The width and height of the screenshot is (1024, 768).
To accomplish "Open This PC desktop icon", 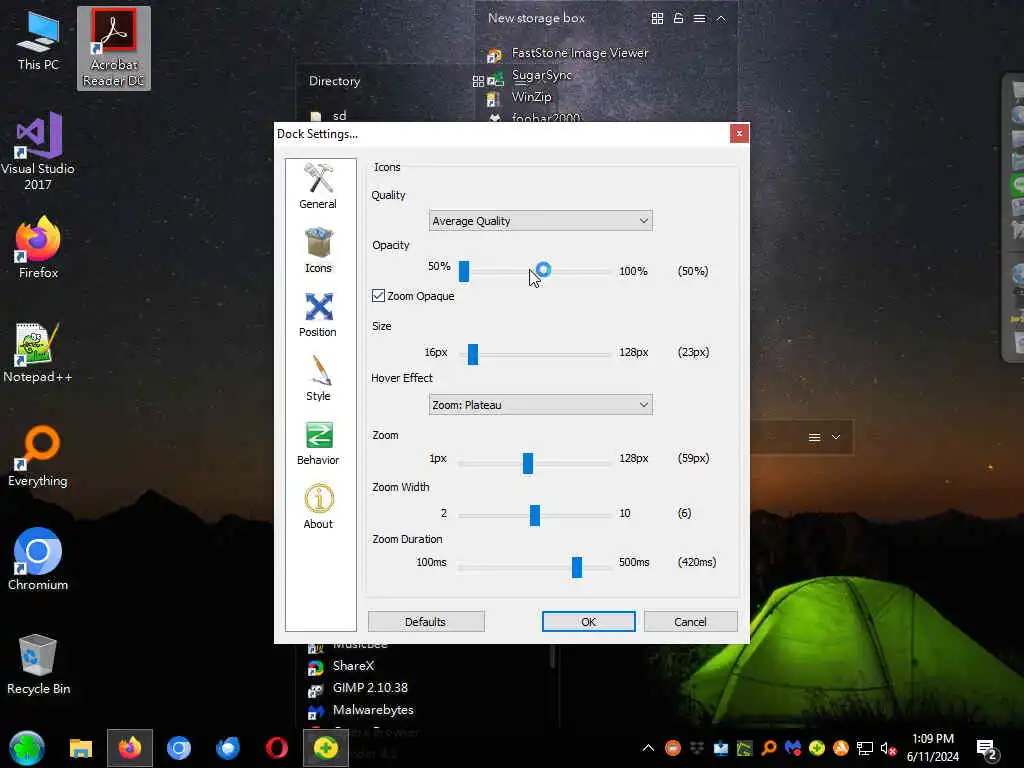I will (38, 41).
